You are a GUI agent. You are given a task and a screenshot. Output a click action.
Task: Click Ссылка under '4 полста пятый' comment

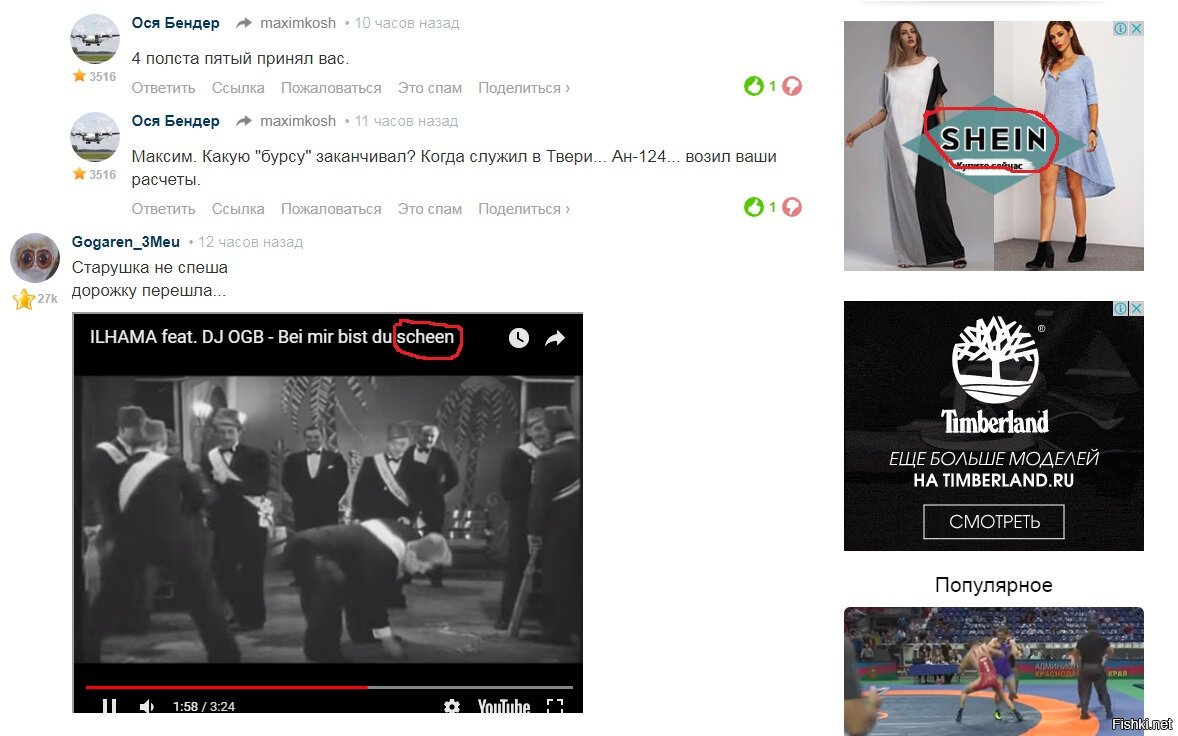tap(238, 88)
